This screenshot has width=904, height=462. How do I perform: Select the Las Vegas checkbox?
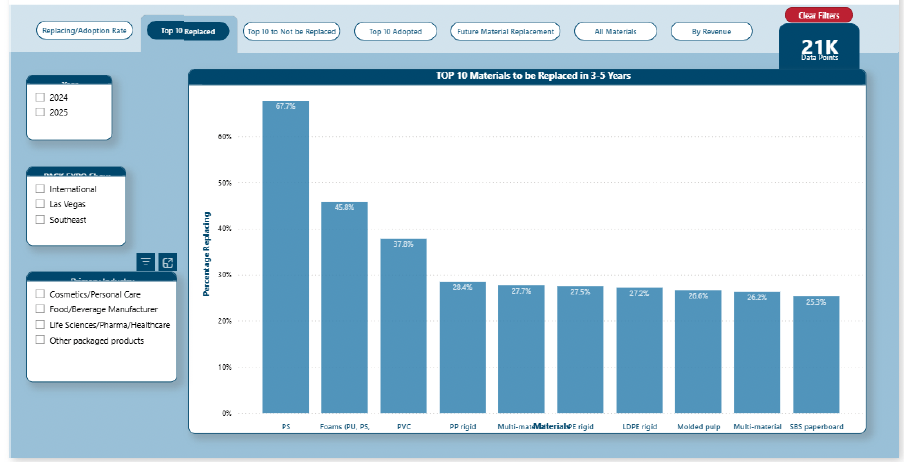coord(40,204)
